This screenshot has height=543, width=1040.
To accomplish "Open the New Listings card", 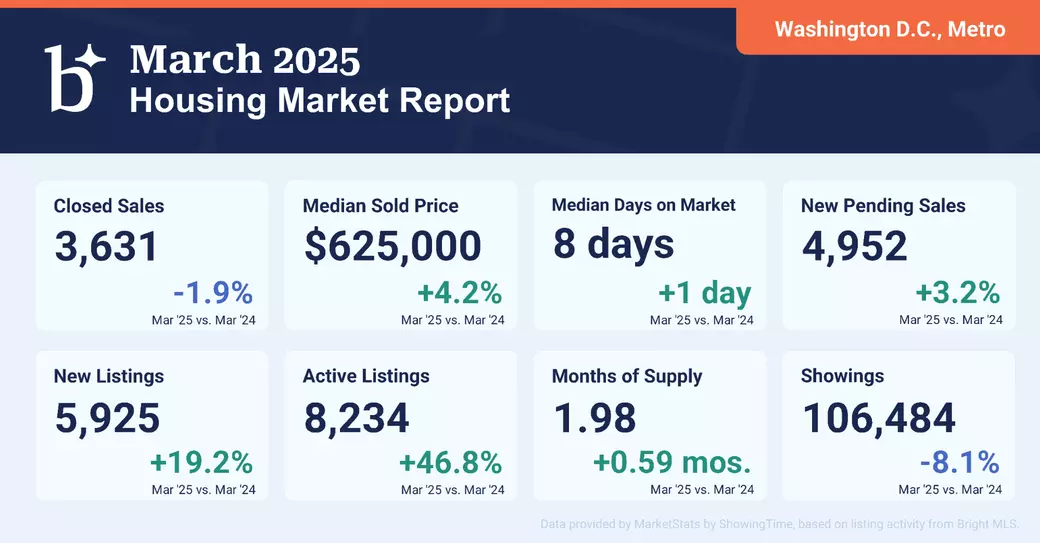I will 152,426.
